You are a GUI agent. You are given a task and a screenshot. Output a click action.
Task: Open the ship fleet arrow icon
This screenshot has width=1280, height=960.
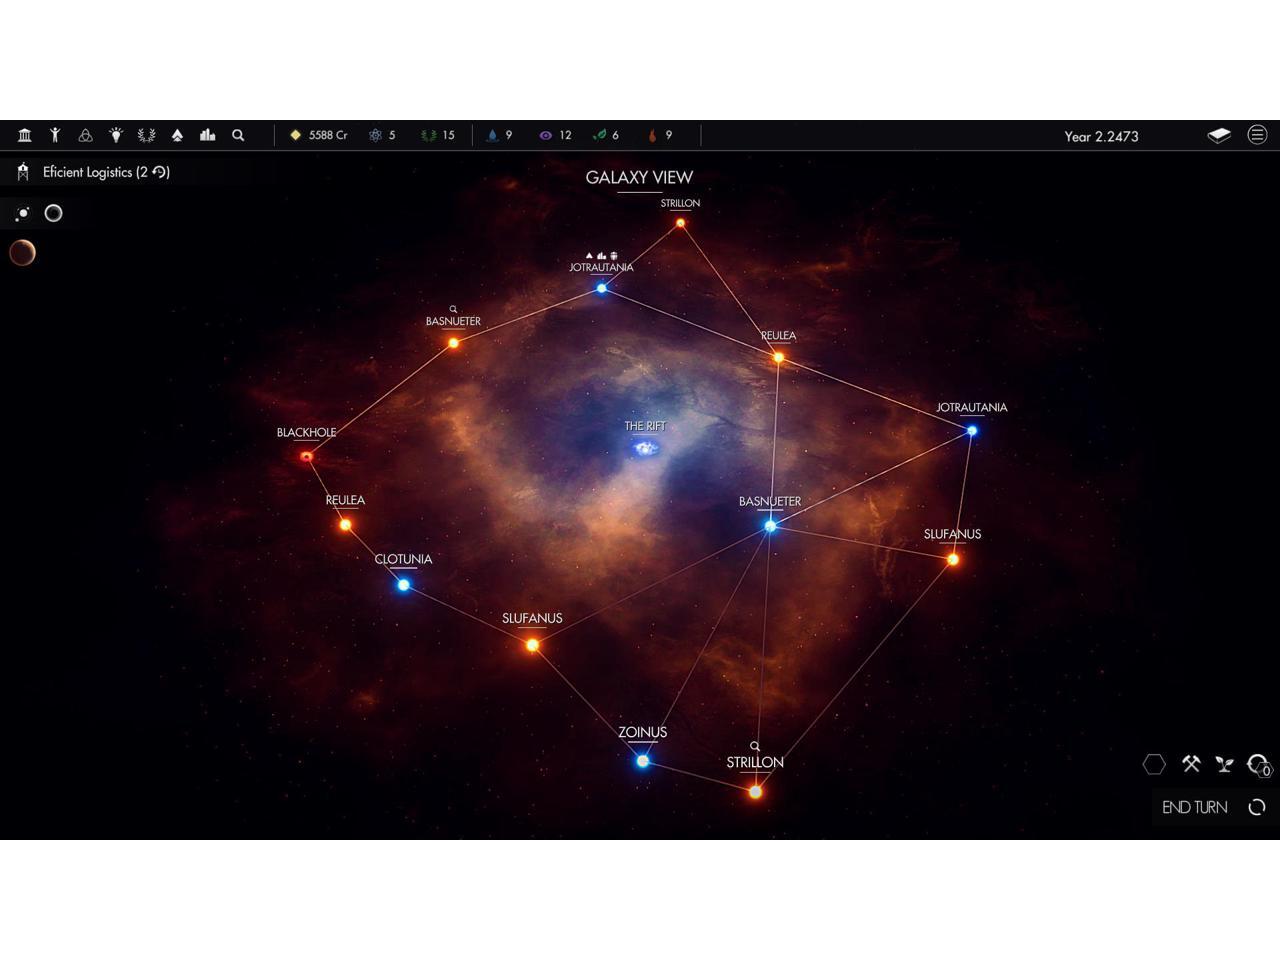pyautogui.click(x=177, y=135)
